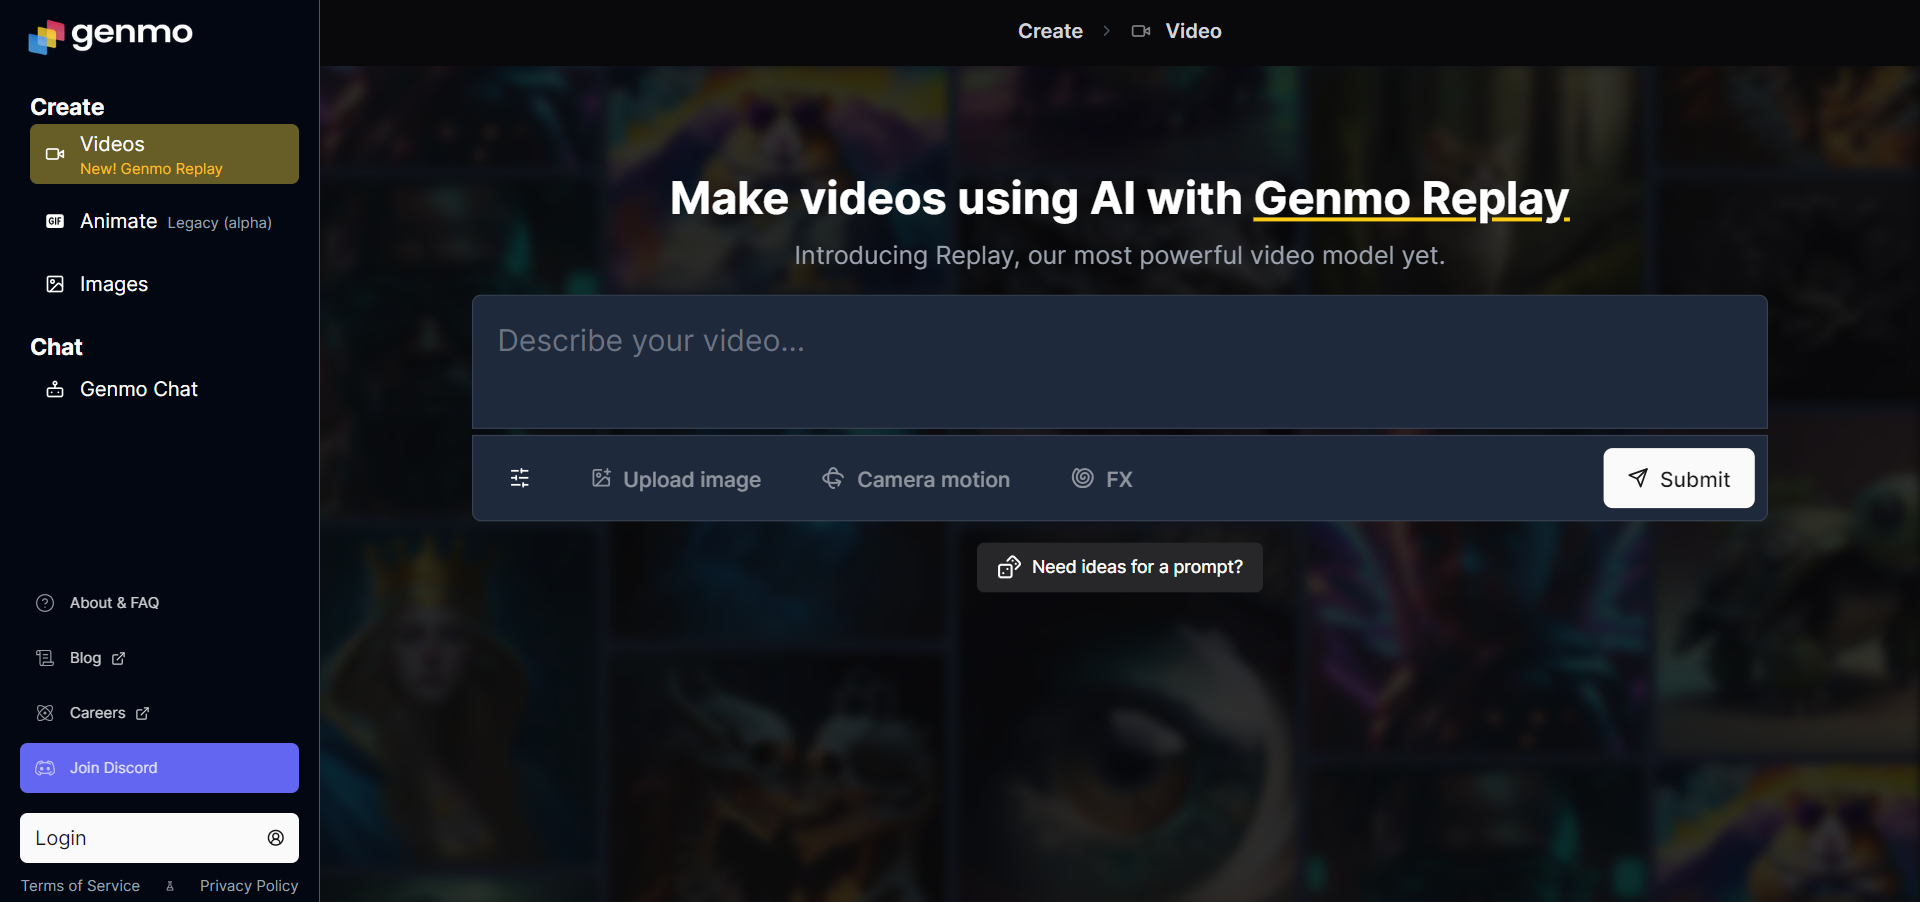Click the paper plane icon in Submit
The image size is (1920, 902).
pyautogui.click(x=1638, y=478)
